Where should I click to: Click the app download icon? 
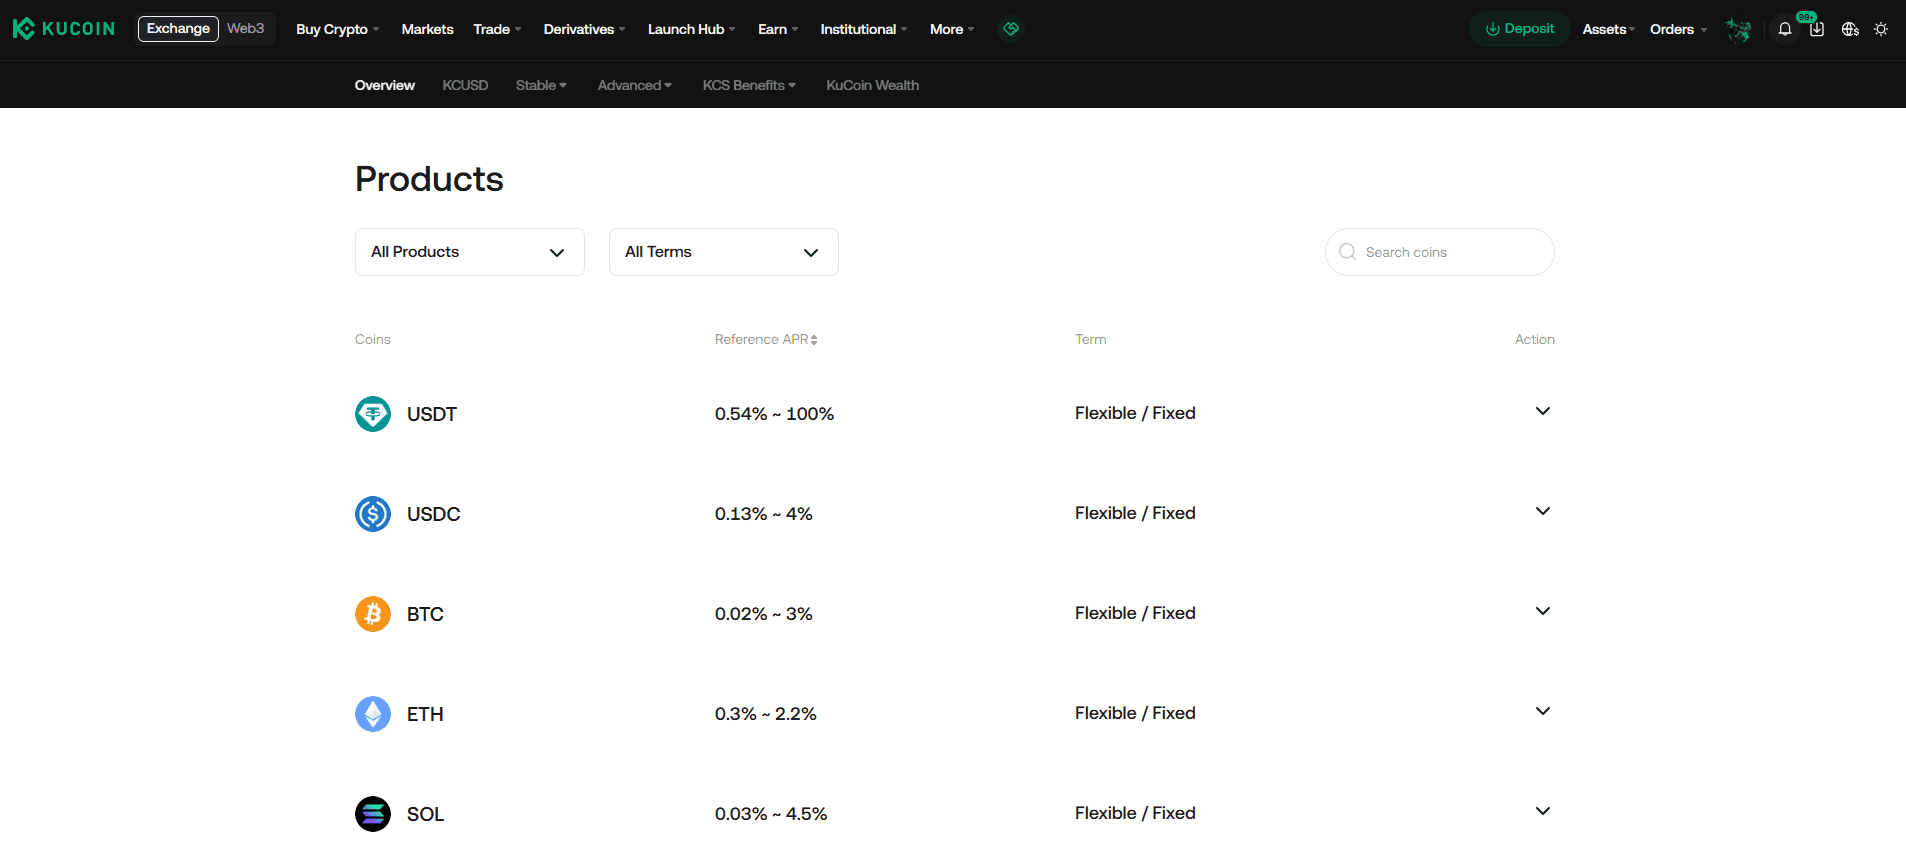pos(1817,29)
